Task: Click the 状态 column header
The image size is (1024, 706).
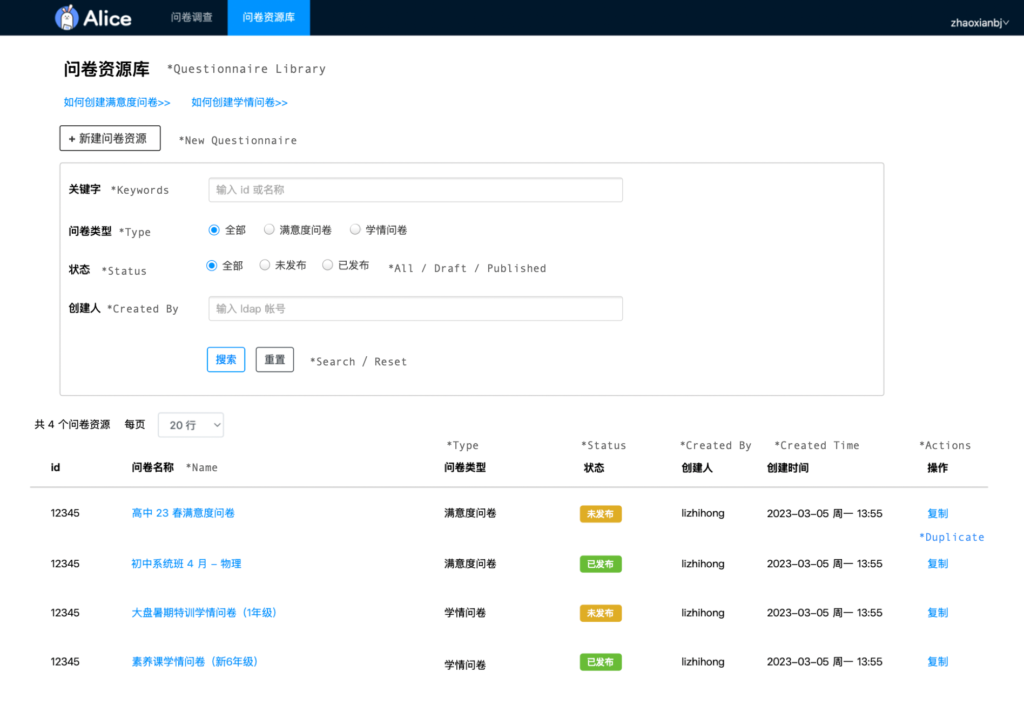Action: click(x=594, y=468)
